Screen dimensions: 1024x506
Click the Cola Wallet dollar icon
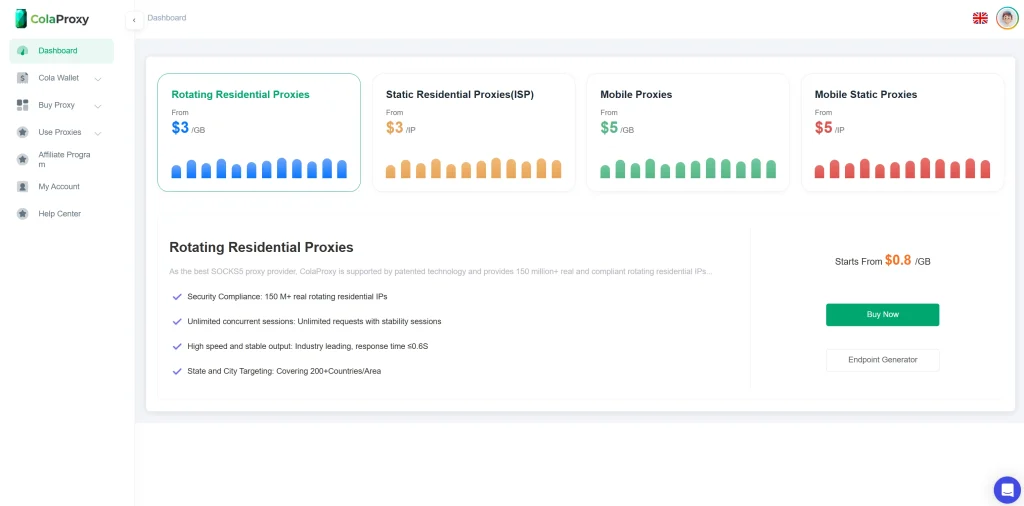pos(23,78)
